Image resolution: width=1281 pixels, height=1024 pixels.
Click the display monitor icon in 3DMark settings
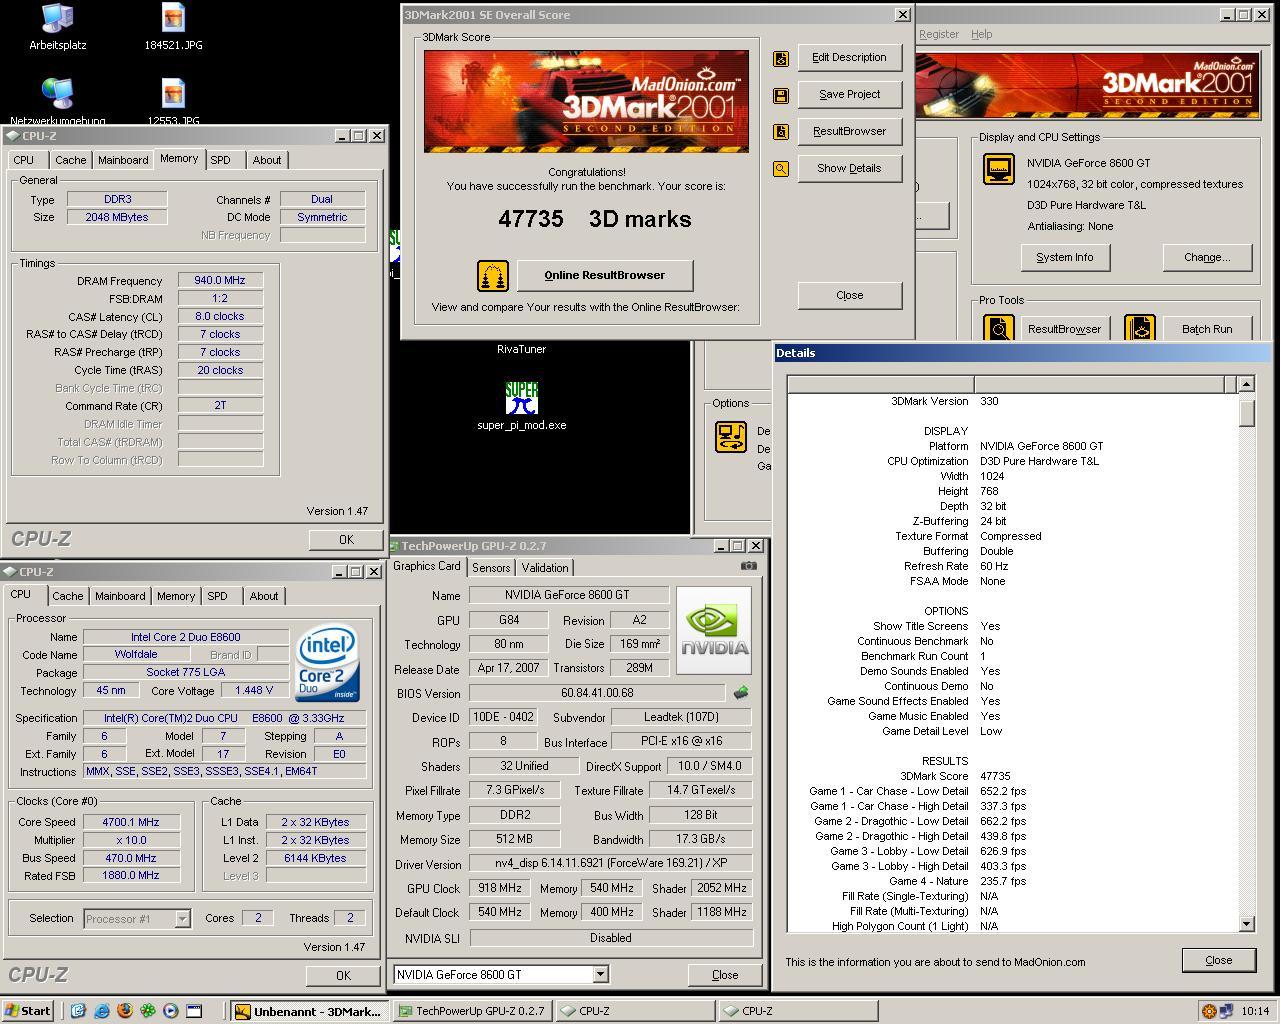(x=999, y=169)
